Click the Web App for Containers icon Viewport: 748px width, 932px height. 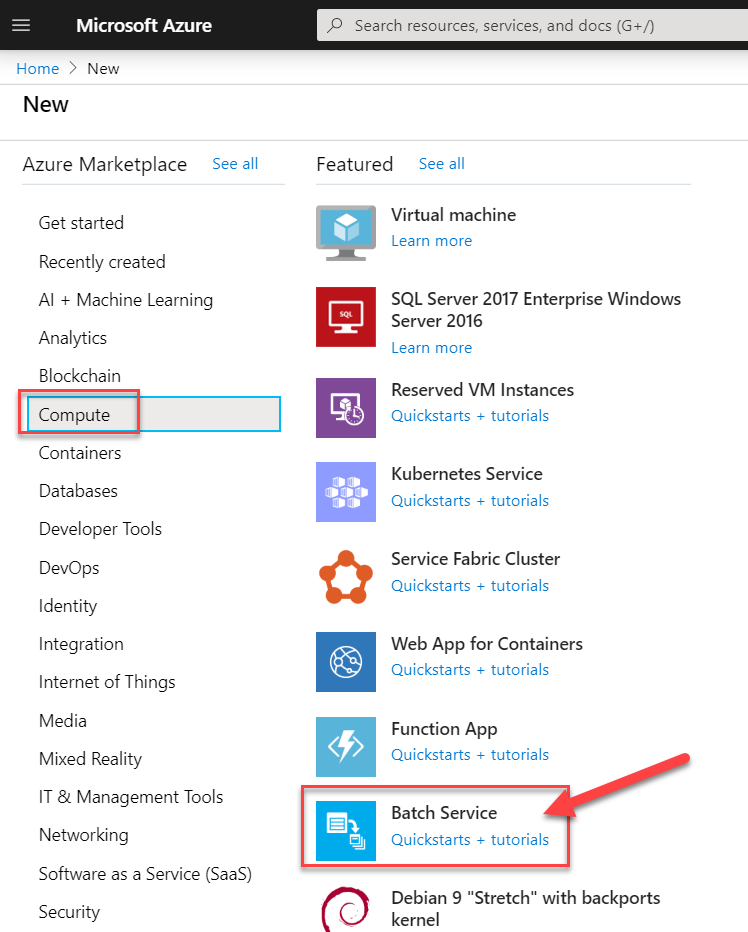346,662
